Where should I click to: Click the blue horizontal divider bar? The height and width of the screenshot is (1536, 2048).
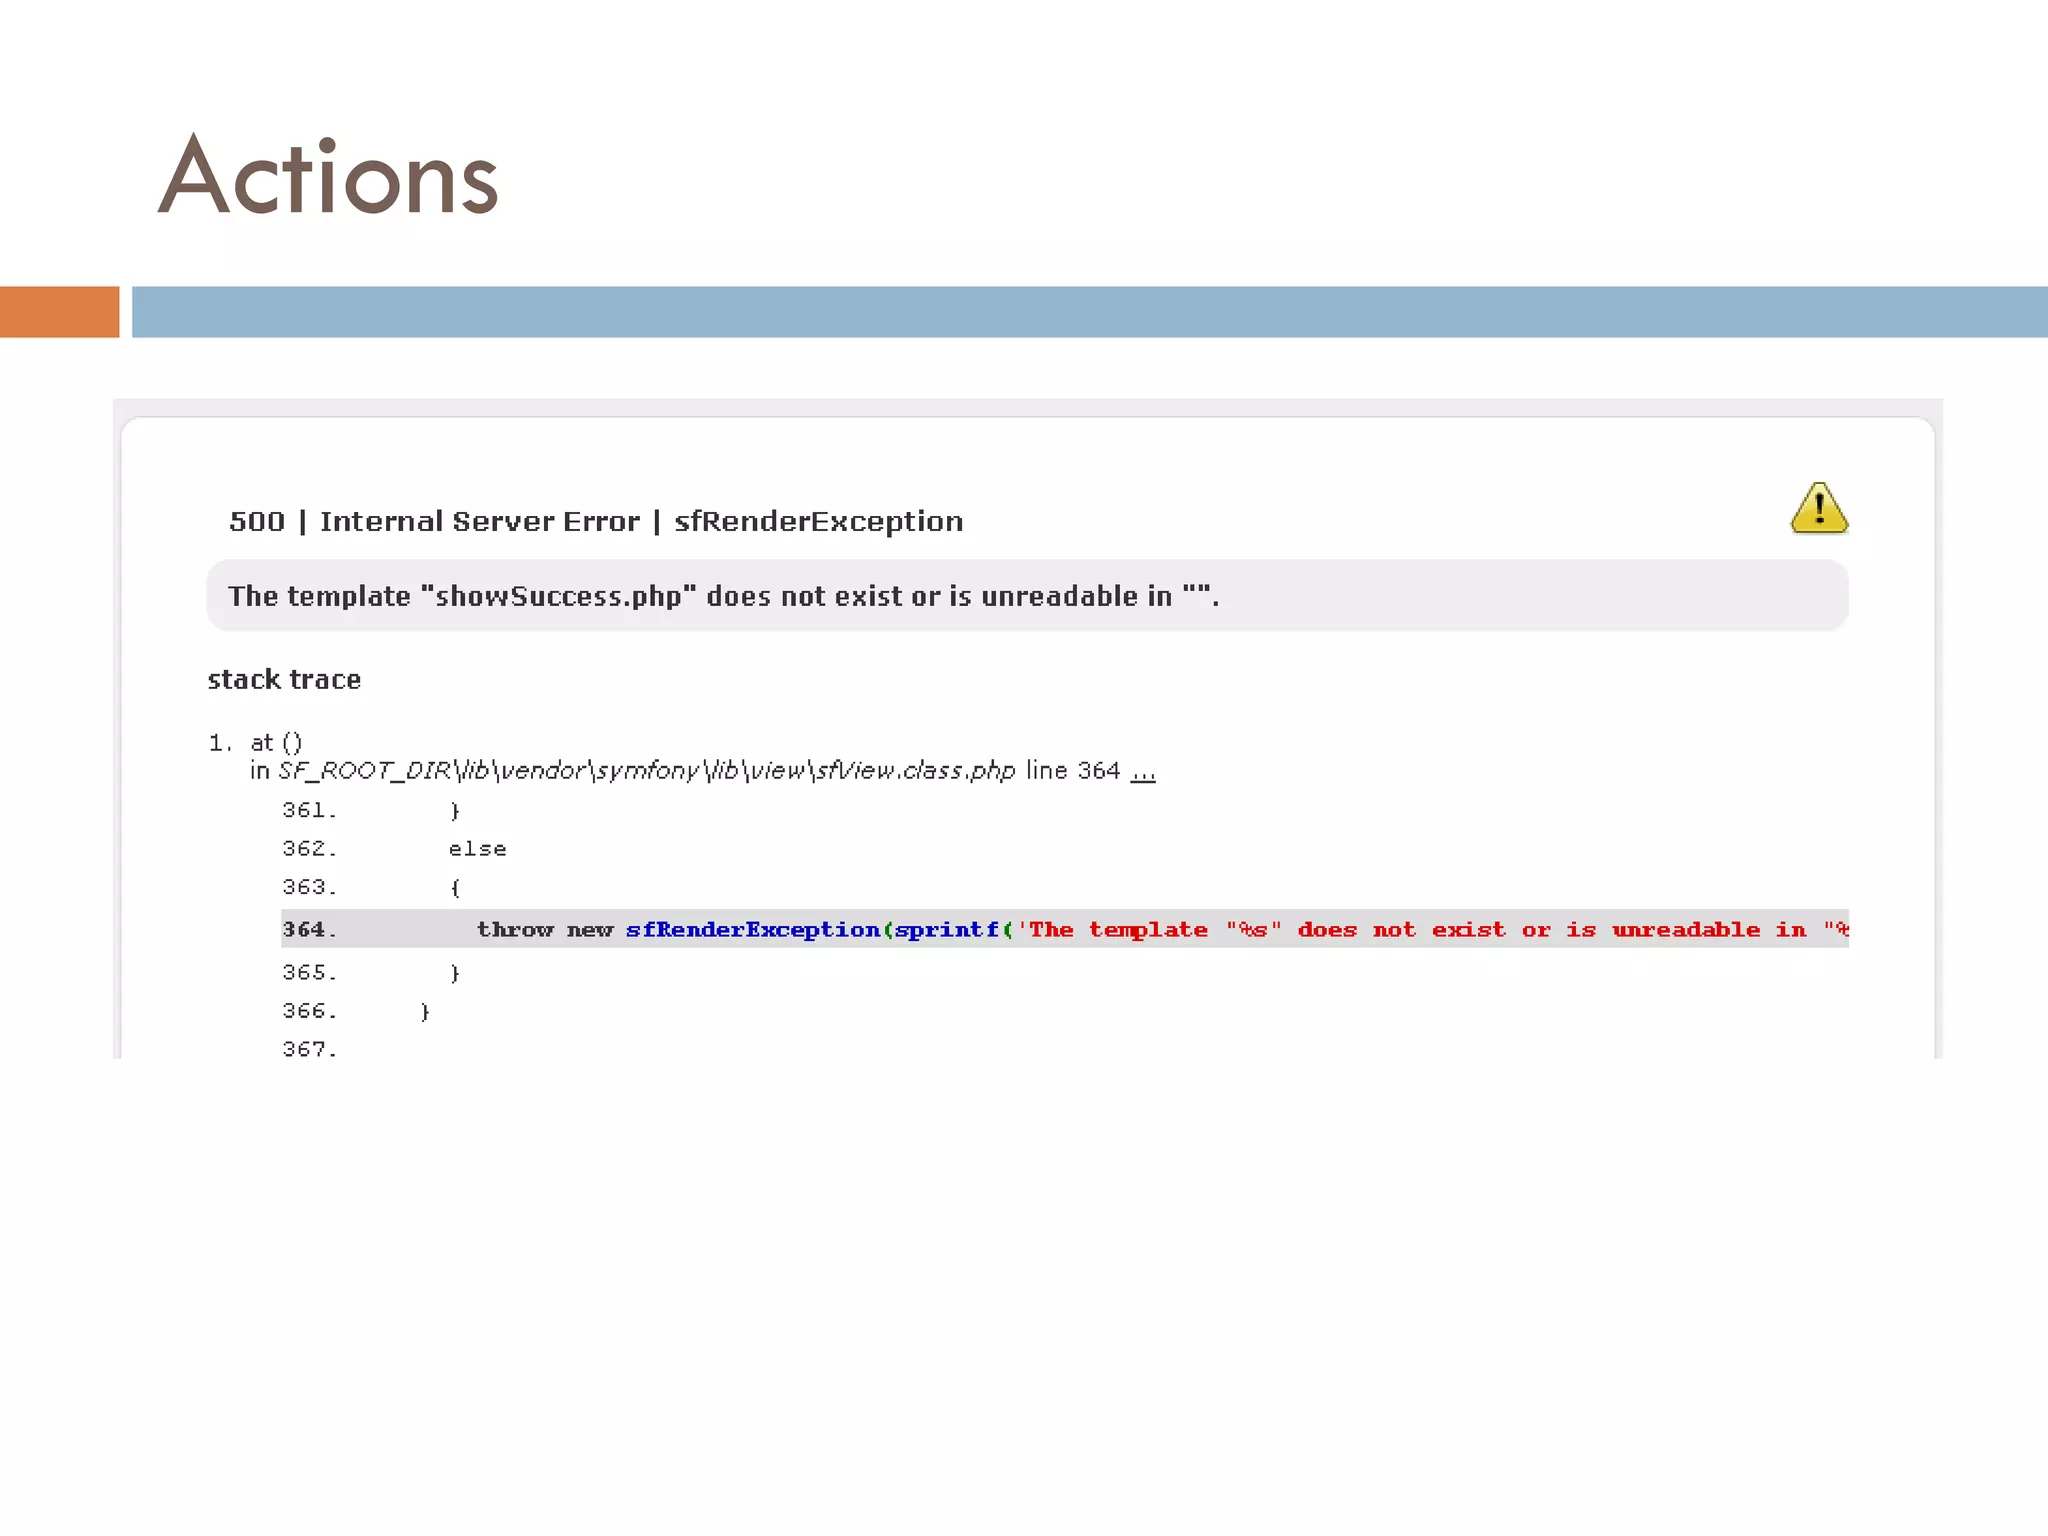pos(1088,312)
